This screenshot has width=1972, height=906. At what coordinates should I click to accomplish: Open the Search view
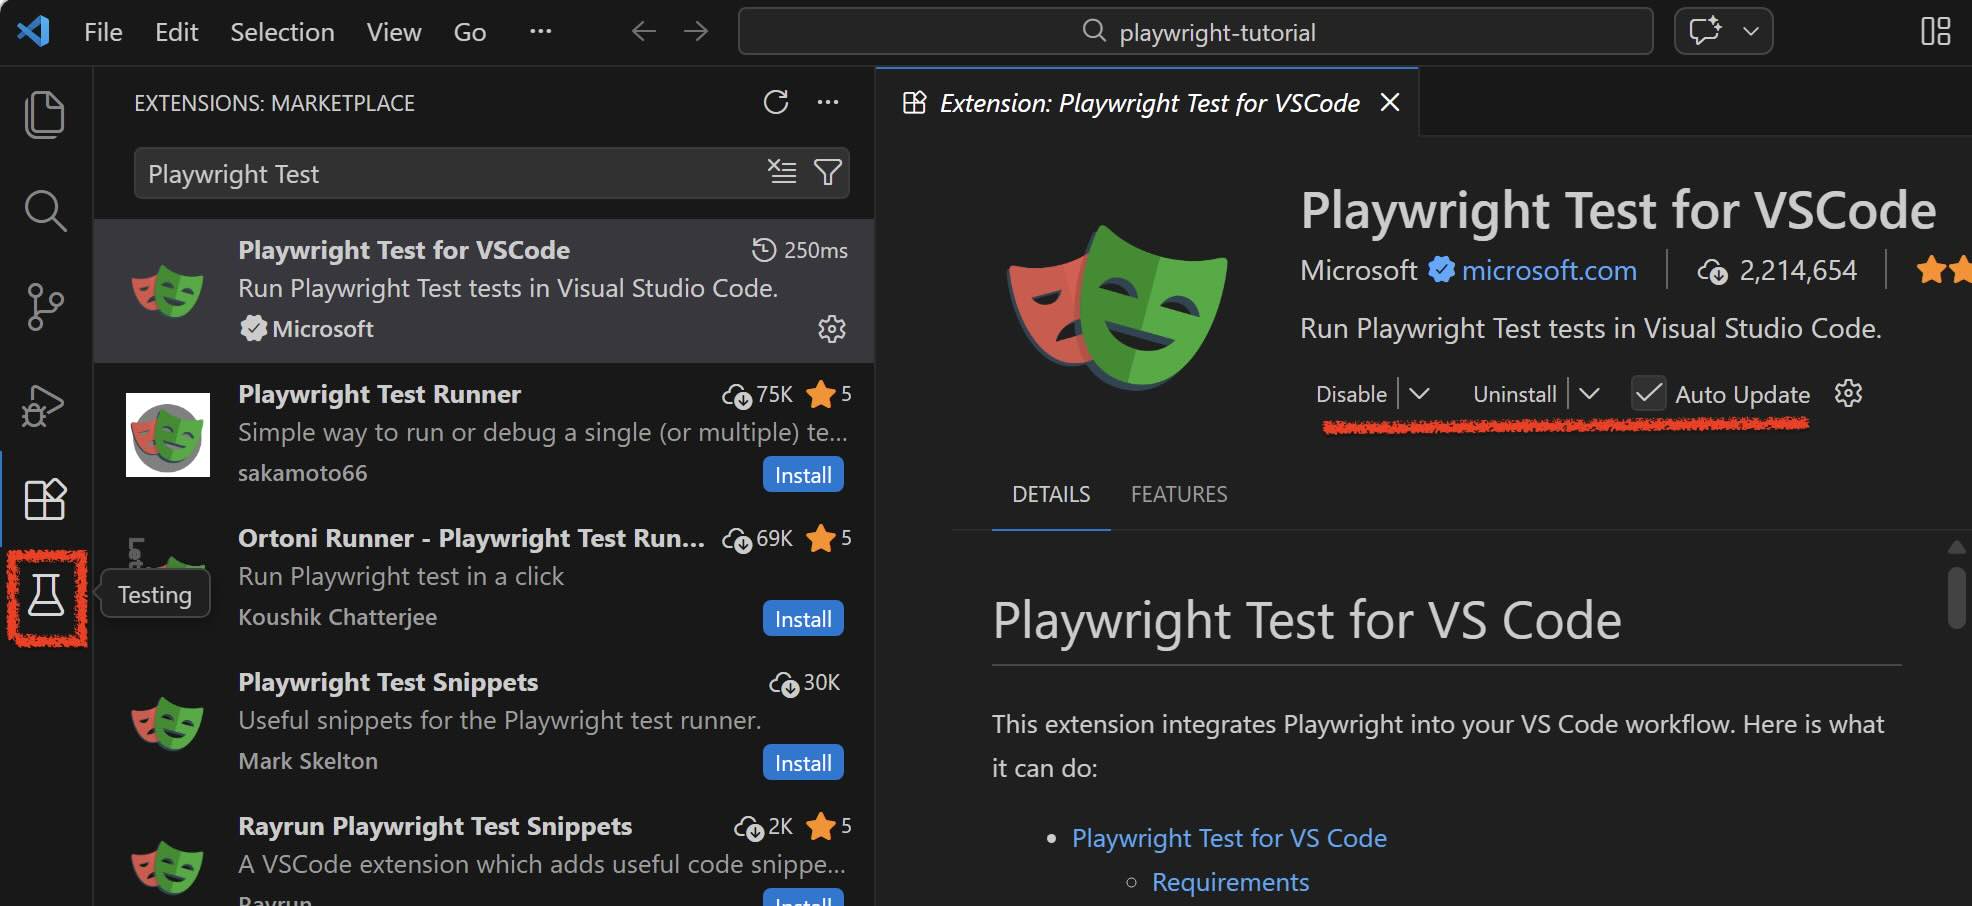[x=46, y=211]
